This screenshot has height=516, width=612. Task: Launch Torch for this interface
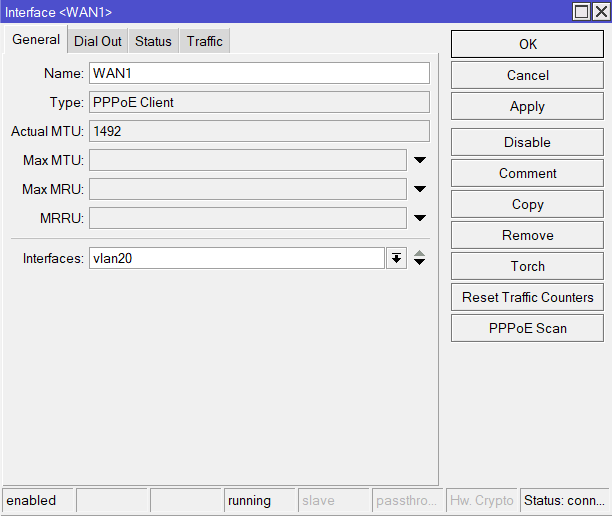tap(527, 266)
